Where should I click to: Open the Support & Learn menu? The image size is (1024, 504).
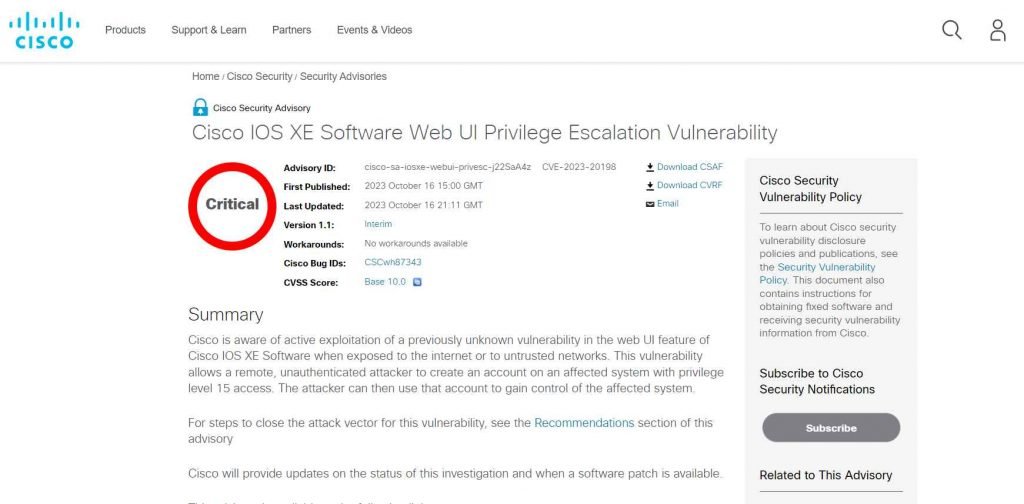(x=208, y=30)
